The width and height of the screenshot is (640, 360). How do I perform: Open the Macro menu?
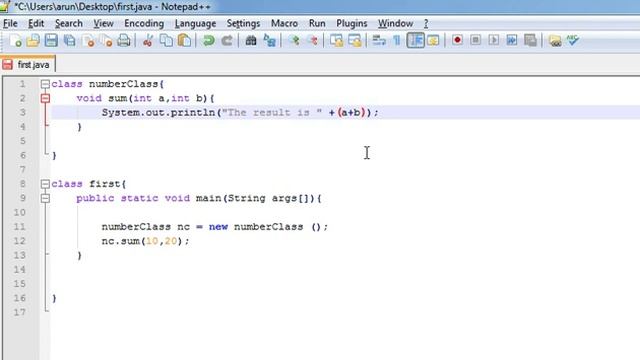click(284, 24)
